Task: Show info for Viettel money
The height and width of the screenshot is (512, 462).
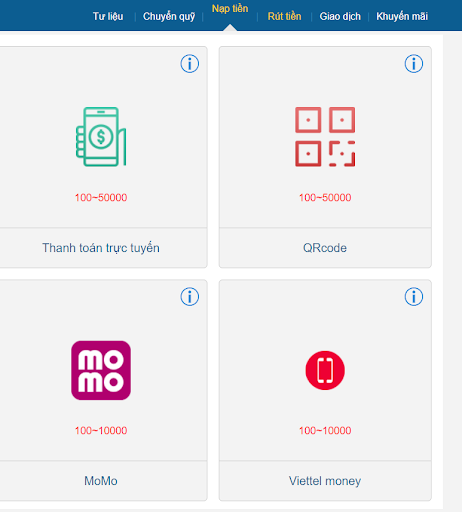Action: 414,297
